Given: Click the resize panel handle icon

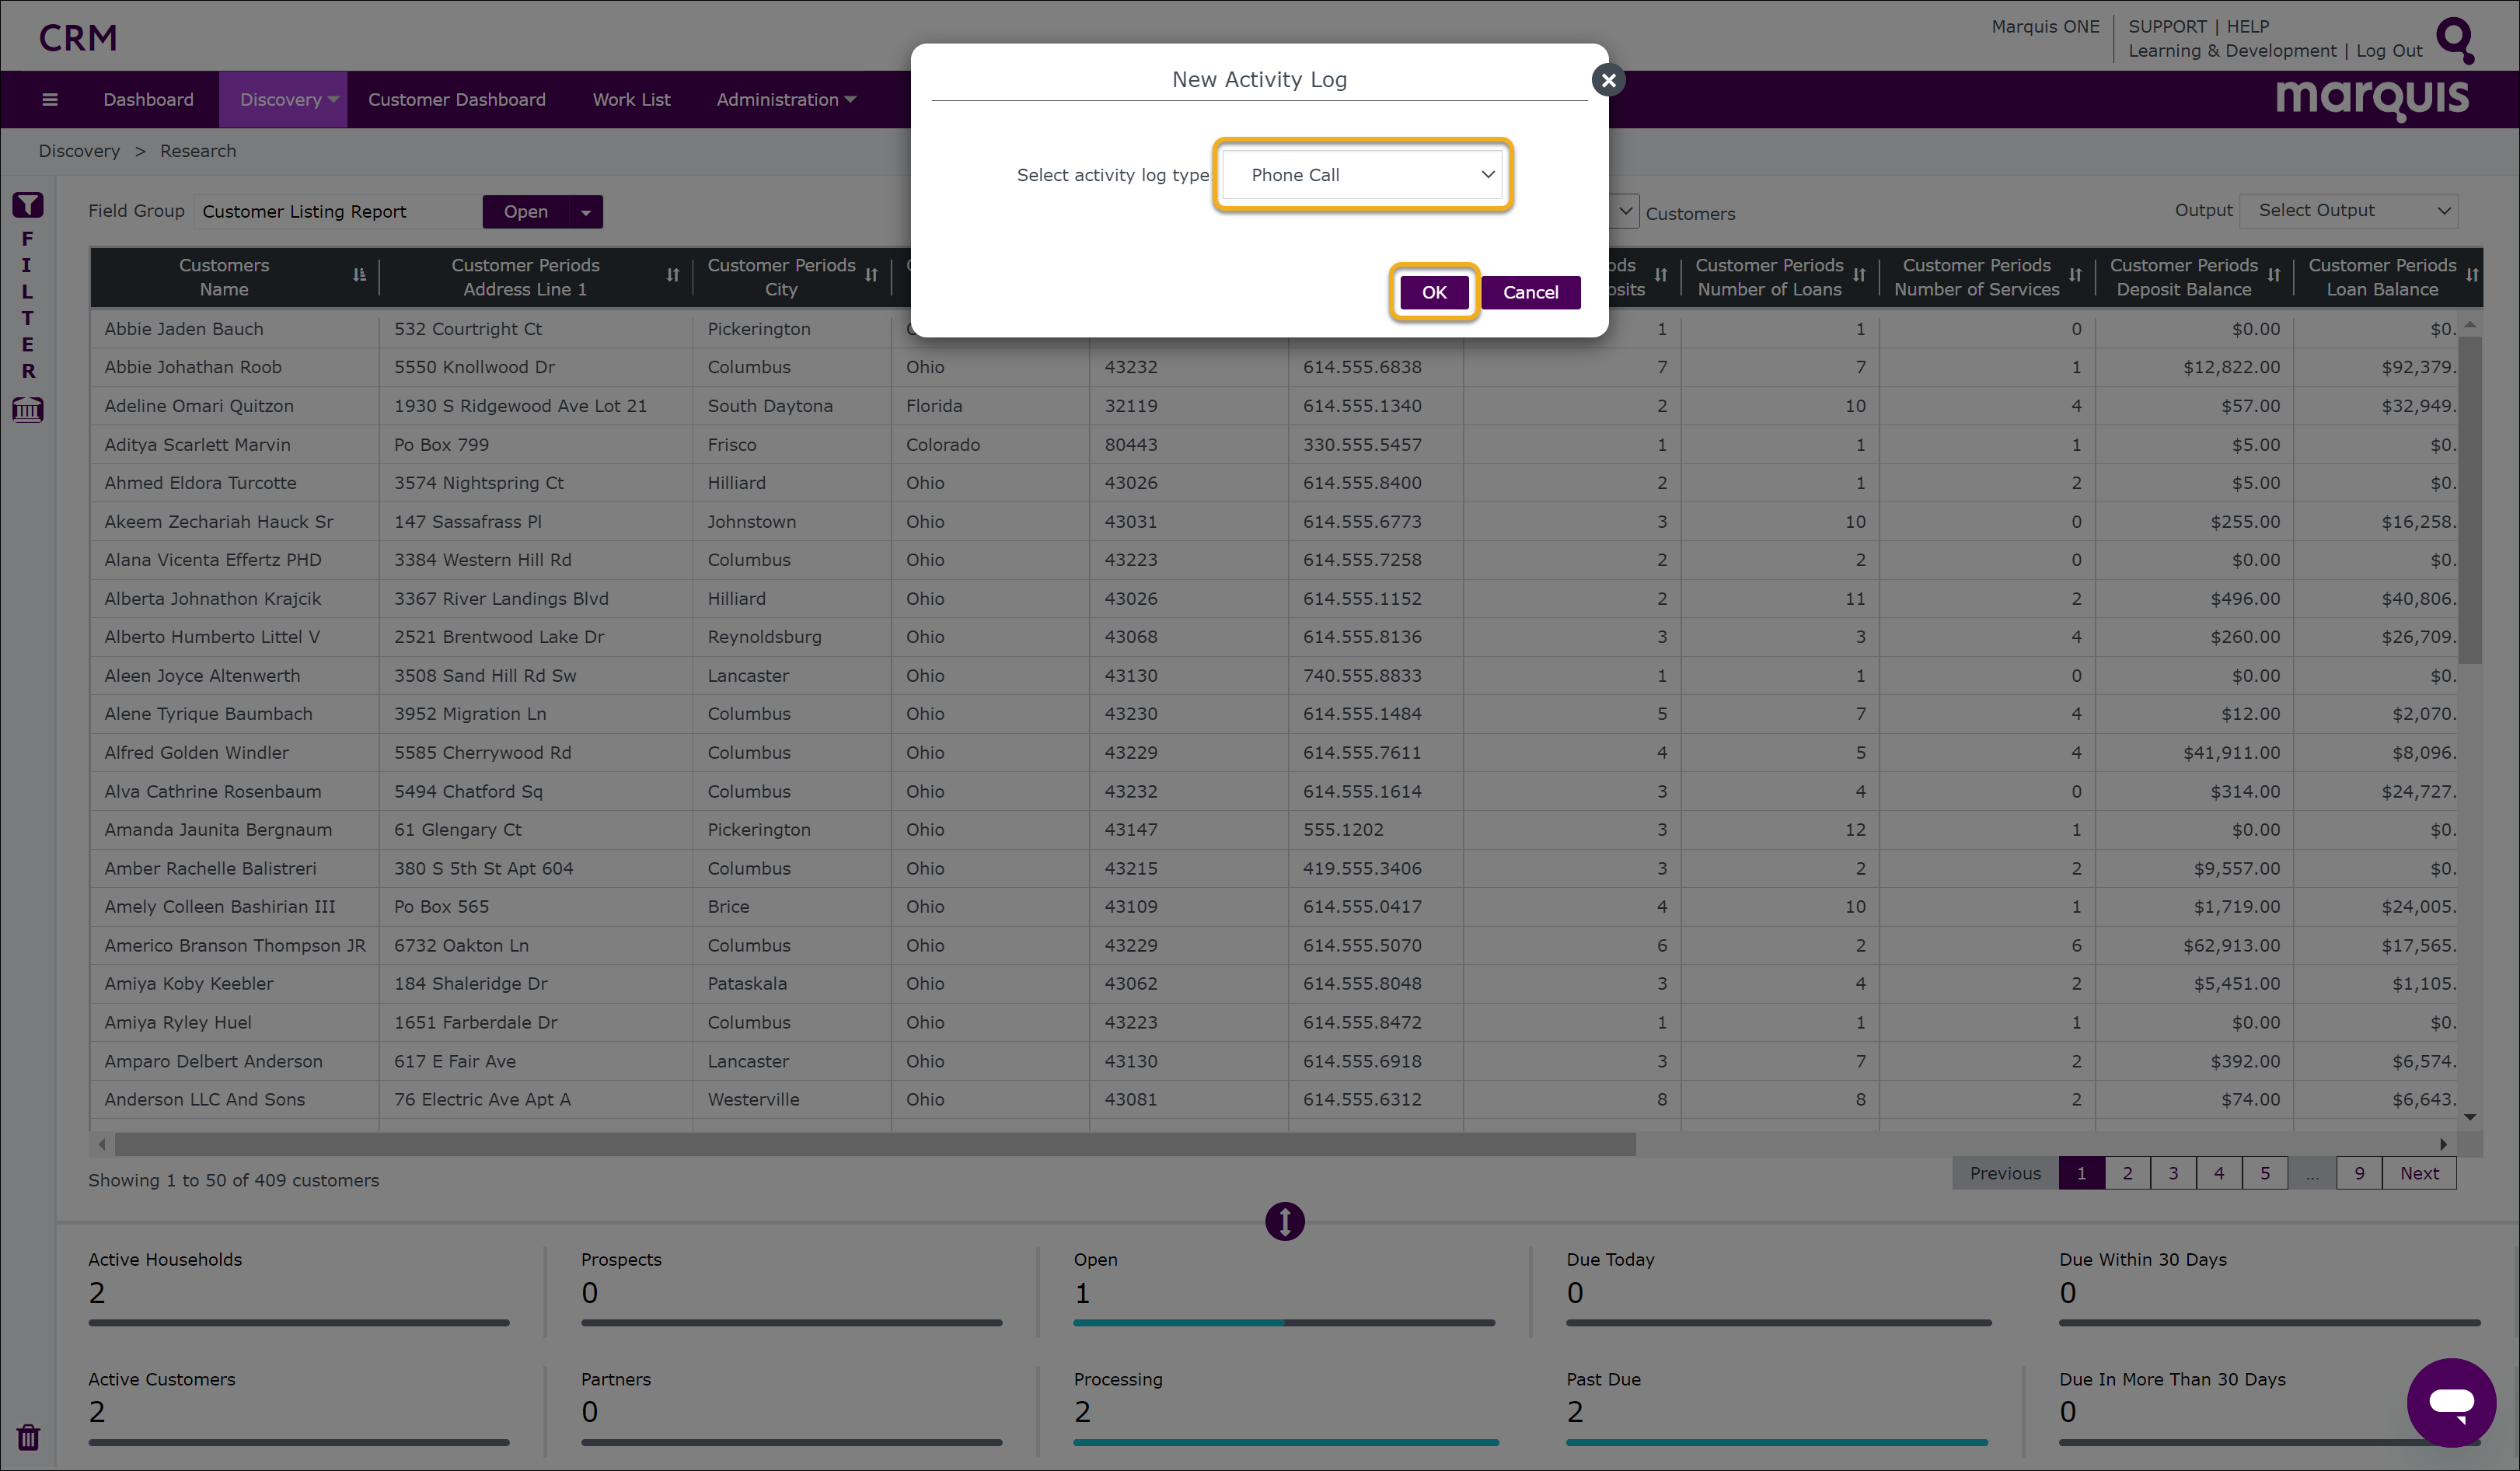Looking at the screenshot, I should pos(1284,1221).
